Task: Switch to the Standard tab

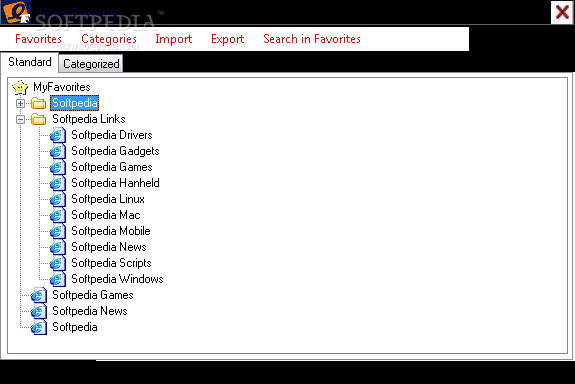Action: pyautogui.click(x=30, y=62)
